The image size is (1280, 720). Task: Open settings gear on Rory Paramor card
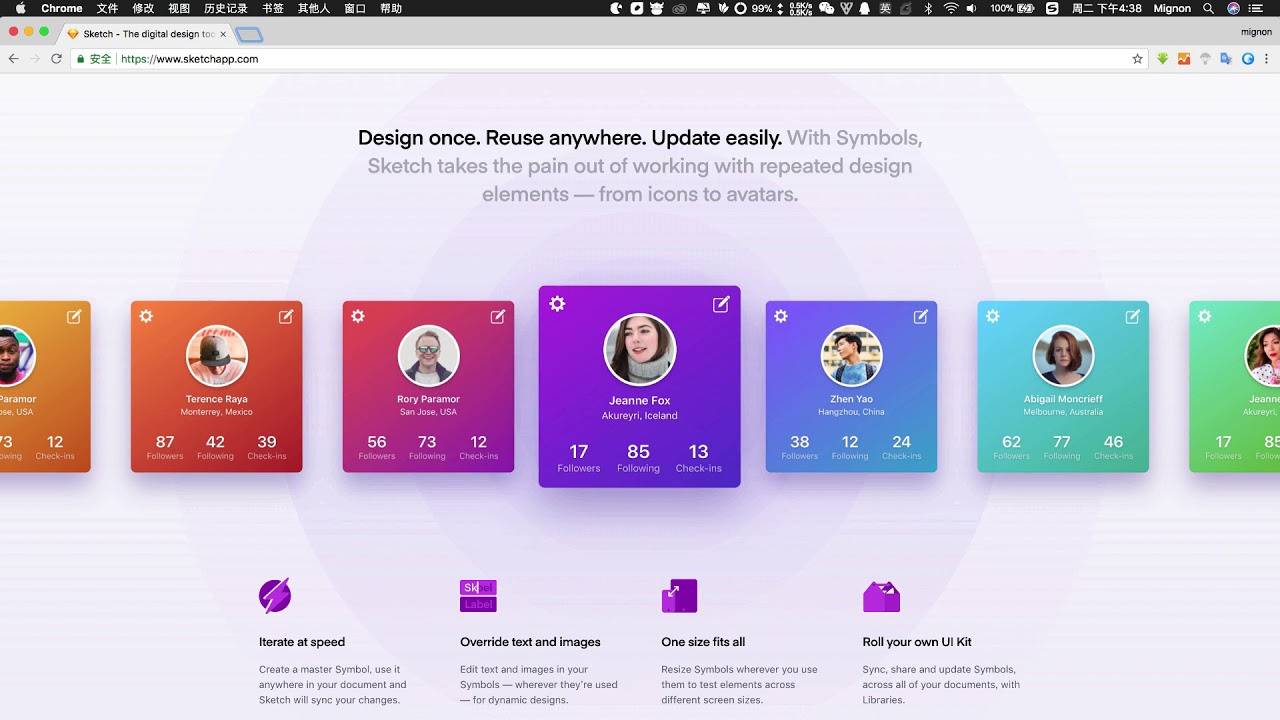tap(358, 316)
